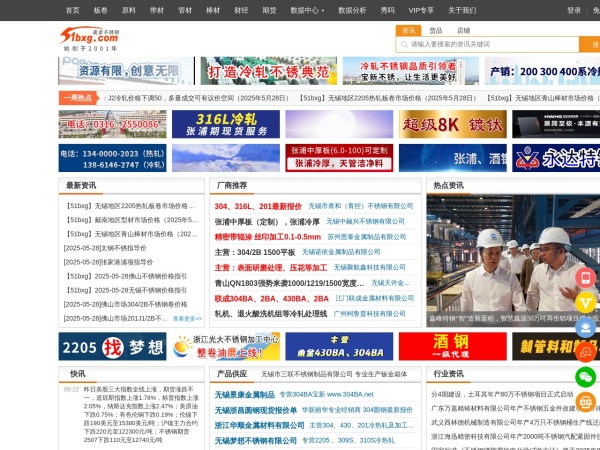Open 财经 navigation item
The image size is (600, 450).
tap(241, 10)
